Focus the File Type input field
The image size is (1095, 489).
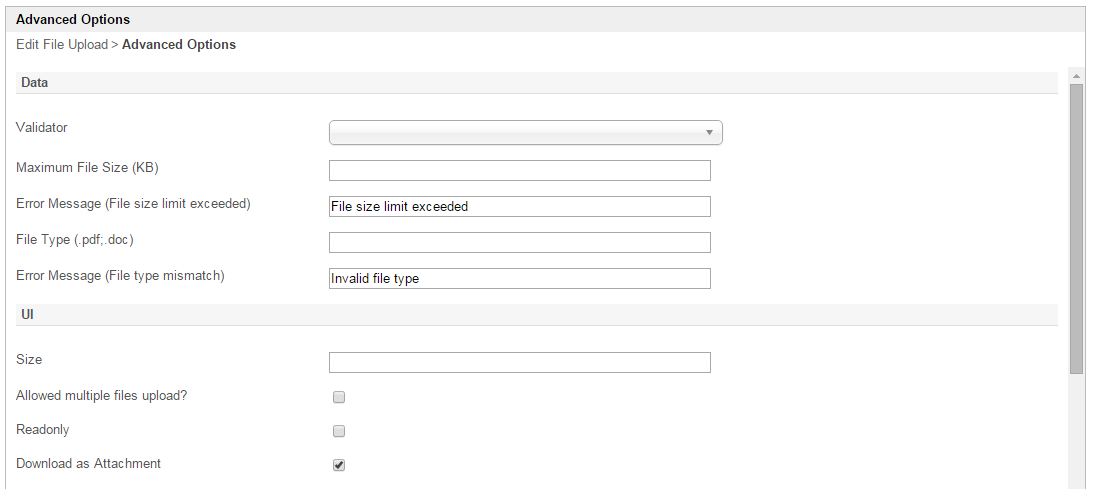[x=519, y=242]
